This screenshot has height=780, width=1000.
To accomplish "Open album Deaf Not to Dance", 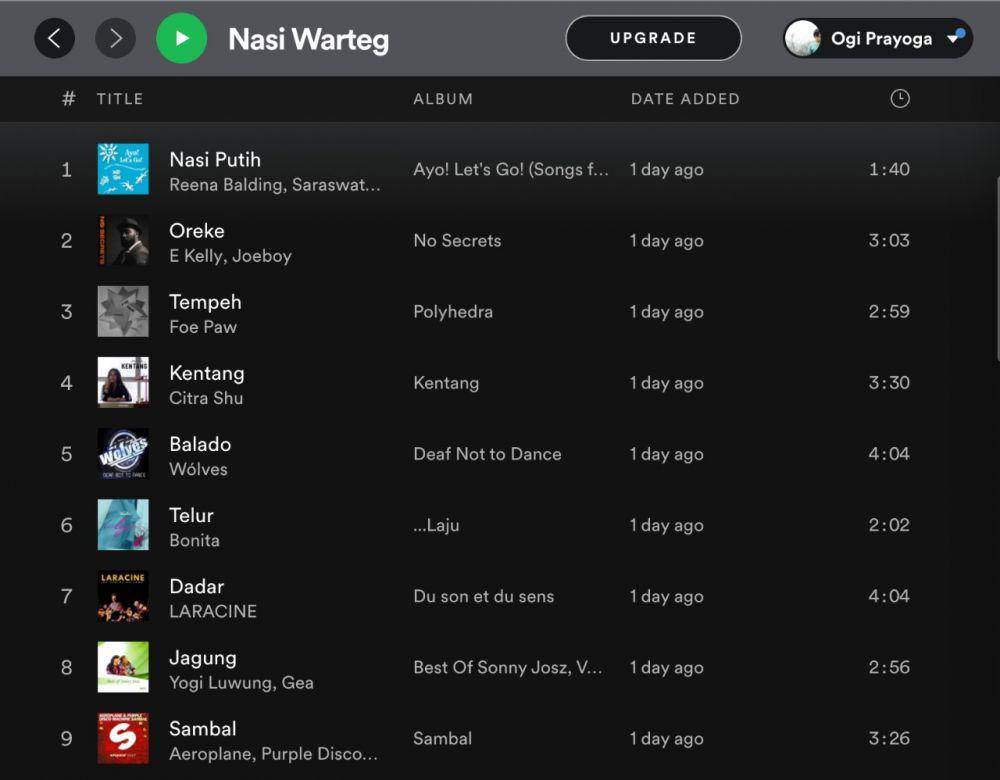I will coord(487,454).
